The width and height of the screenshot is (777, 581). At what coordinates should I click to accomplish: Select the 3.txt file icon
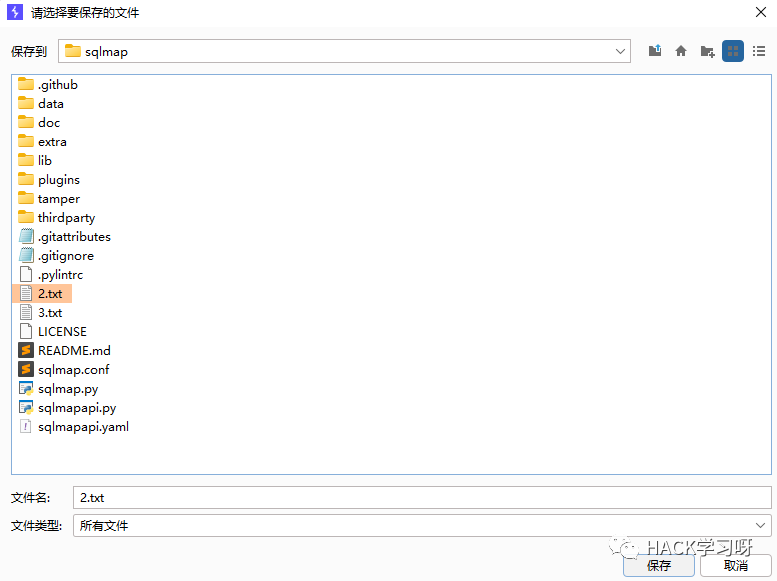[26, 312]
